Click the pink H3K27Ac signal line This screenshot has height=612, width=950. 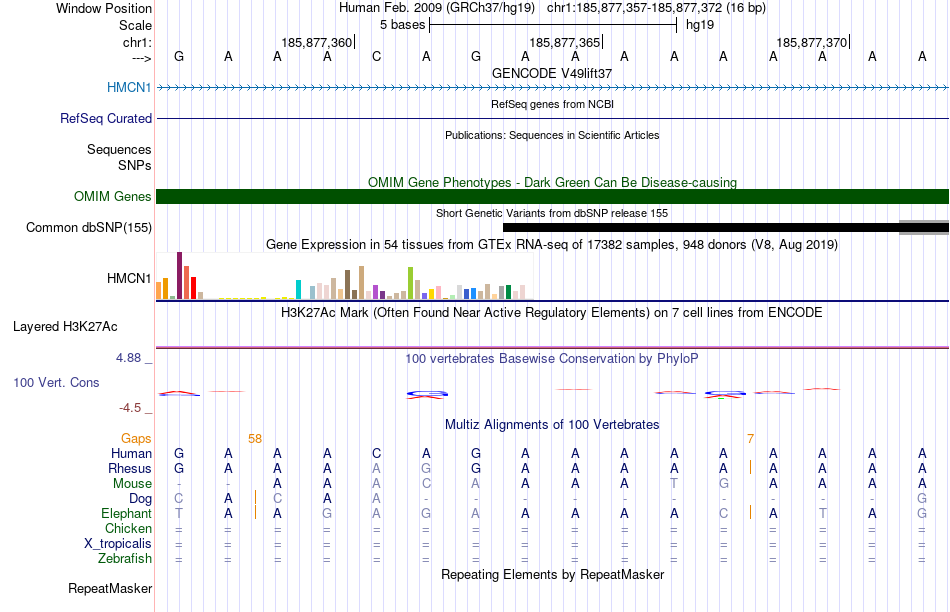tap(553, 347)
